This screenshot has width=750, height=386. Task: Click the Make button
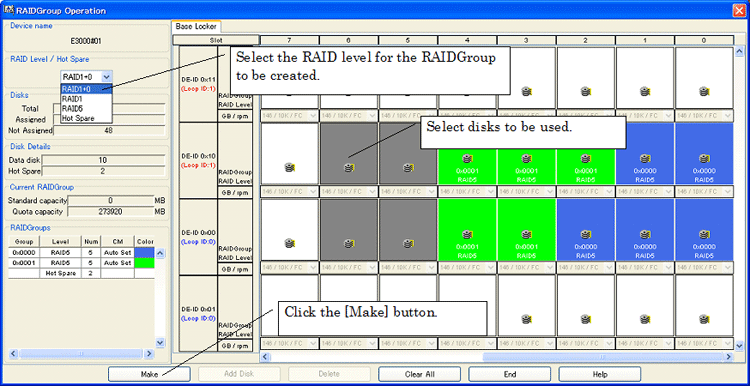149,374
